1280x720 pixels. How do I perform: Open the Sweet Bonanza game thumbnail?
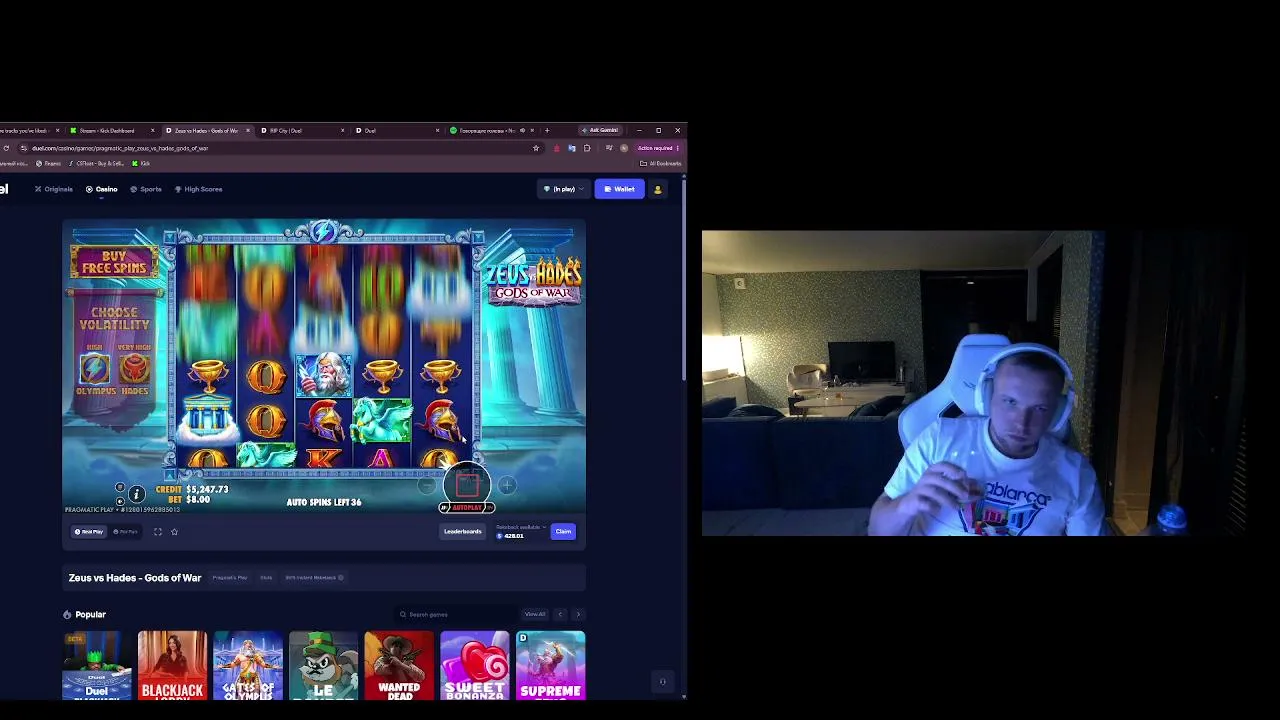click(x=475, y=665)
